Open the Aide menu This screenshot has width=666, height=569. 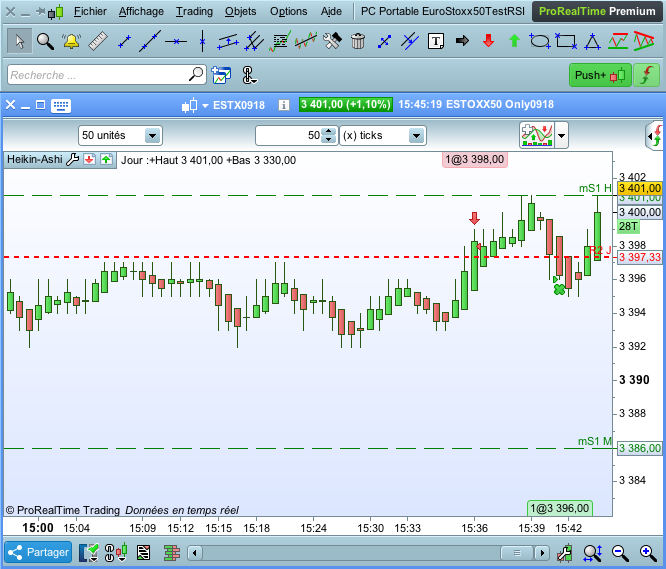click(331, 11)
